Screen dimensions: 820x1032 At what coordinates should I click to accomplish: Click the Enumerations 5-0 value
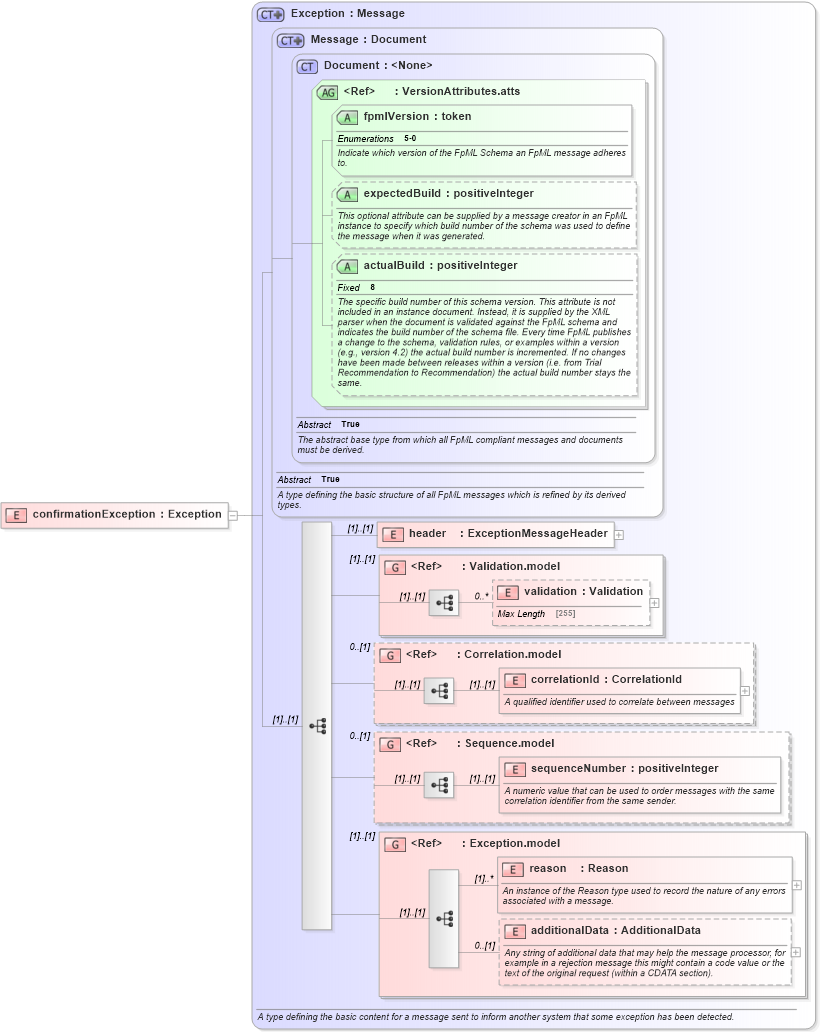(x=410, y=138)
